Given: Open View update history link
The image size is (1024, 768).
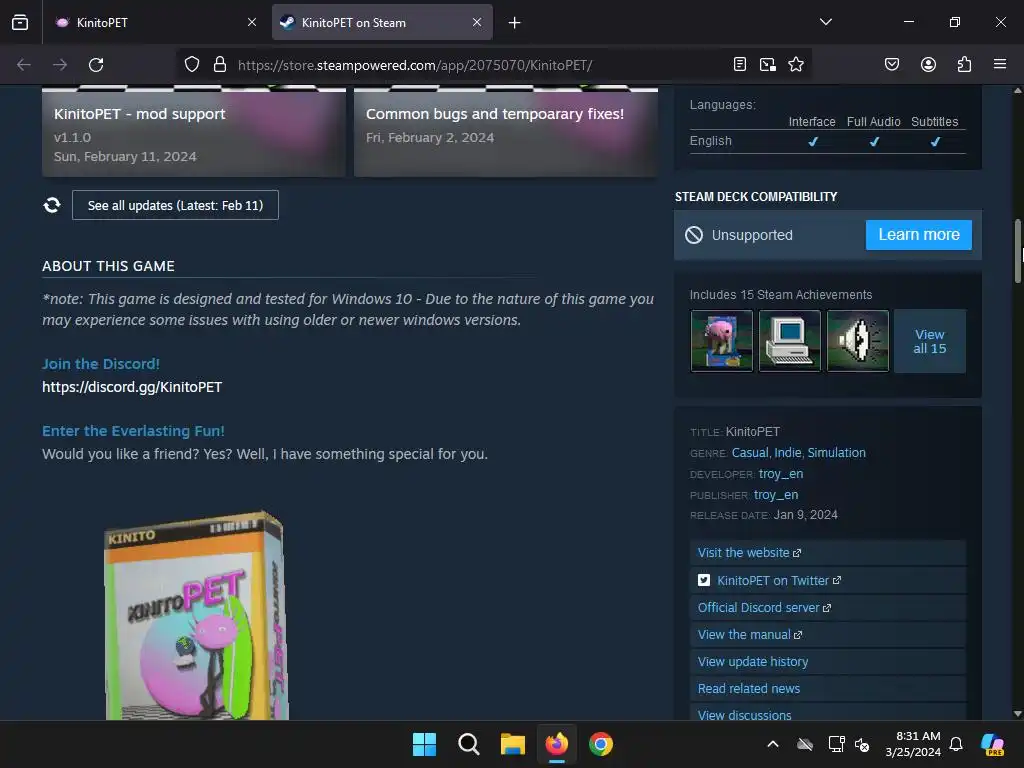Looking at the screenshot, I should coord(827,662).
